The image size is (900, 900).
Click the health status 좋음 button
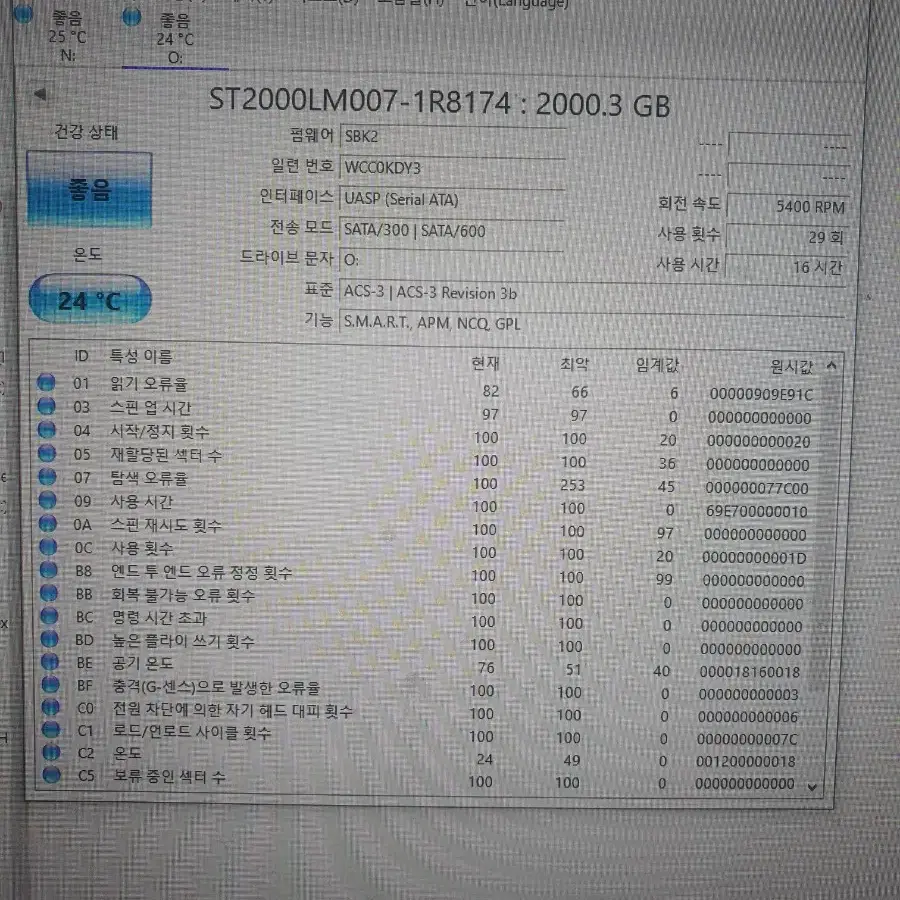pos(89,189)
